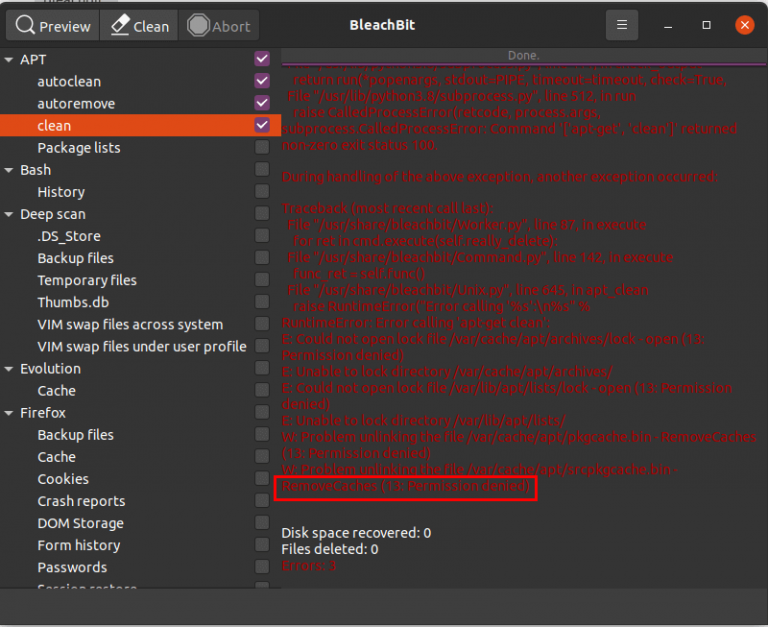The height and width of the screenshot is (627, 768).
Task: Uncheck the APT group checkbox
Action: point(262,59)
